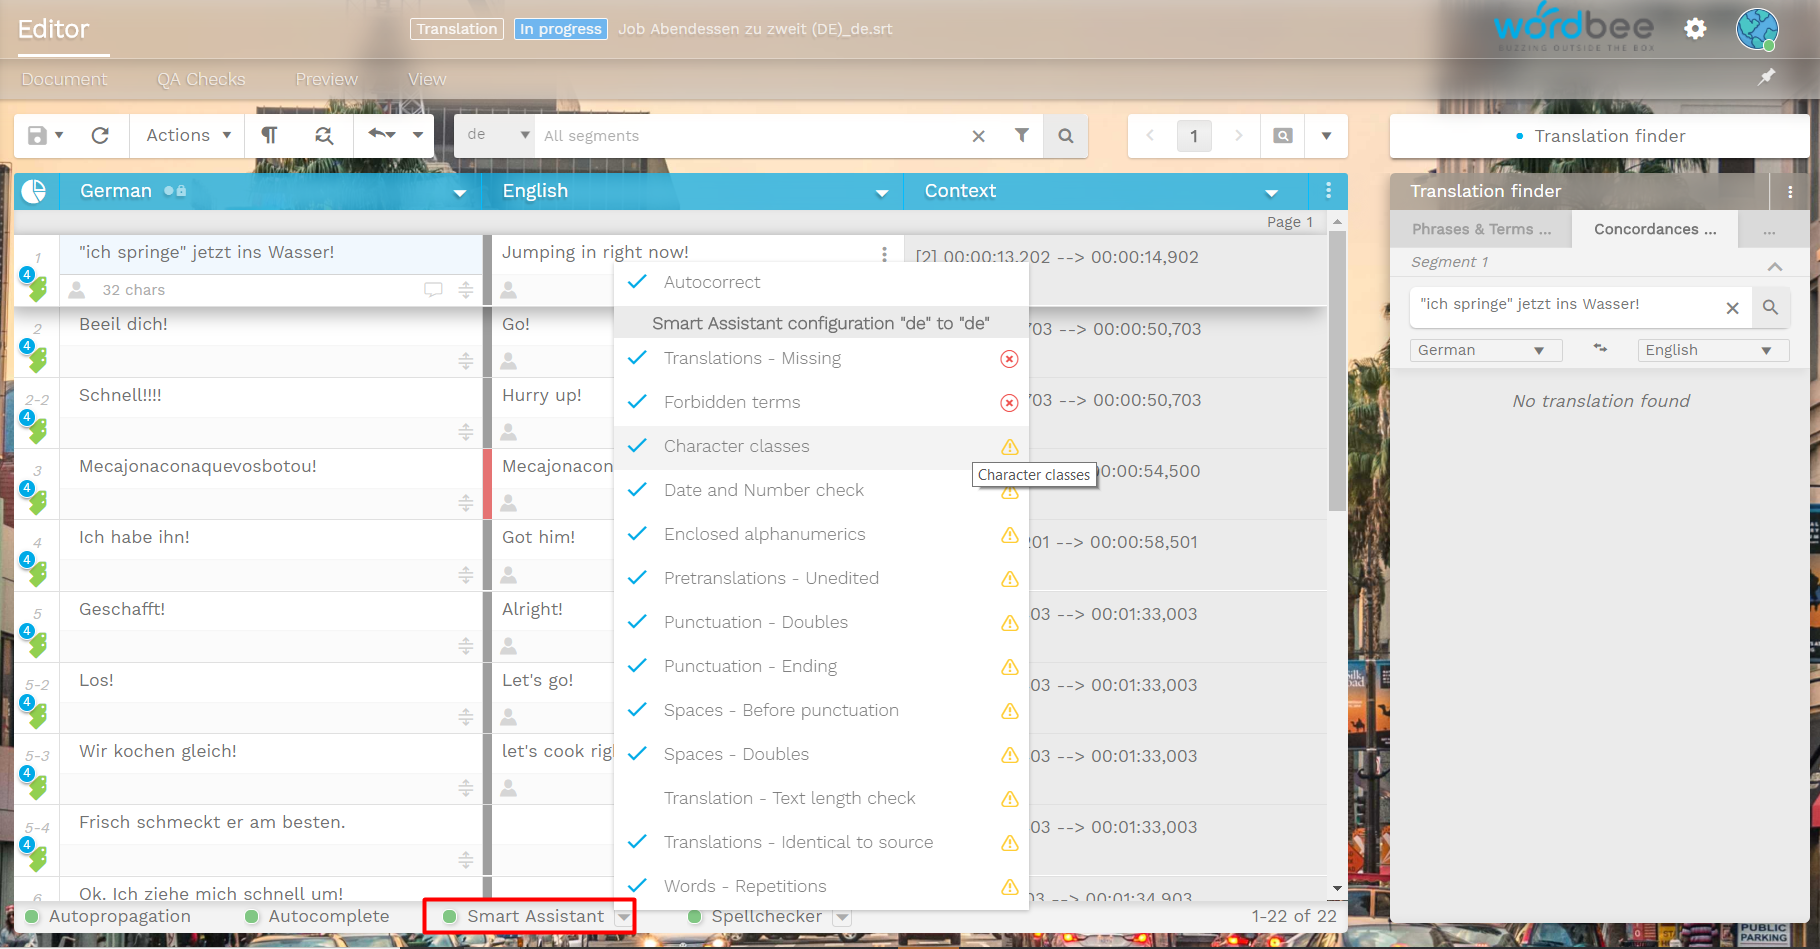Uncheck the Autocorrect option
Viewport: 1820px width, 949px height.
click(637, 282)
